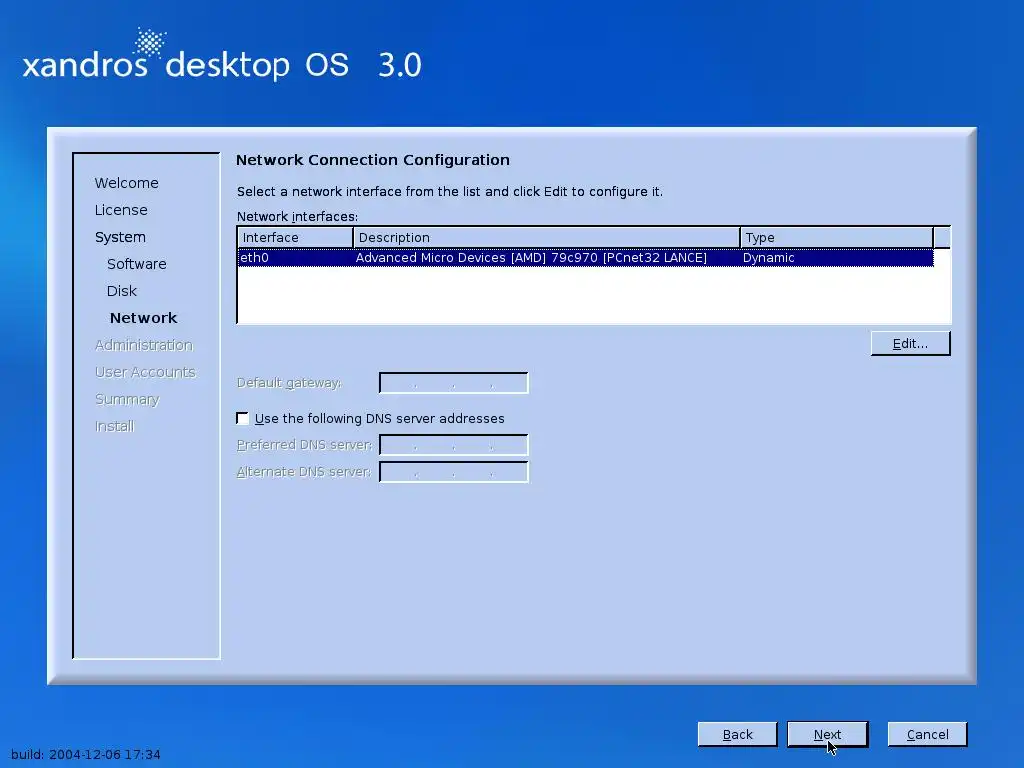Viewport: 1024px width, 768px height.
Task: Enable 'Use the following DNS server addresses'
Action: tap(242, 418)
